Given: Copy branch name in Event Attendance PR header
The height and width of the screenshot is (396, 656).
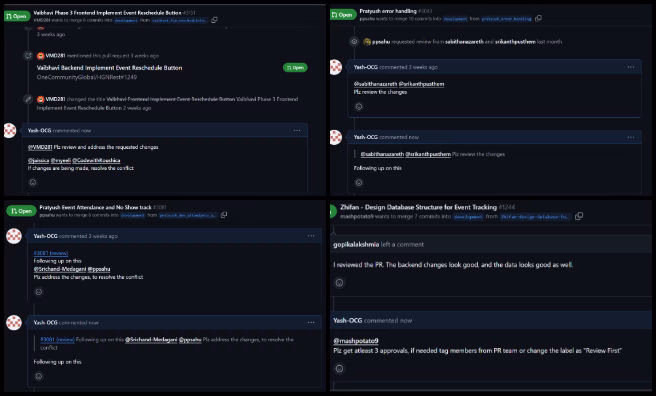Looking at the screenshot, I should [224, 215].
